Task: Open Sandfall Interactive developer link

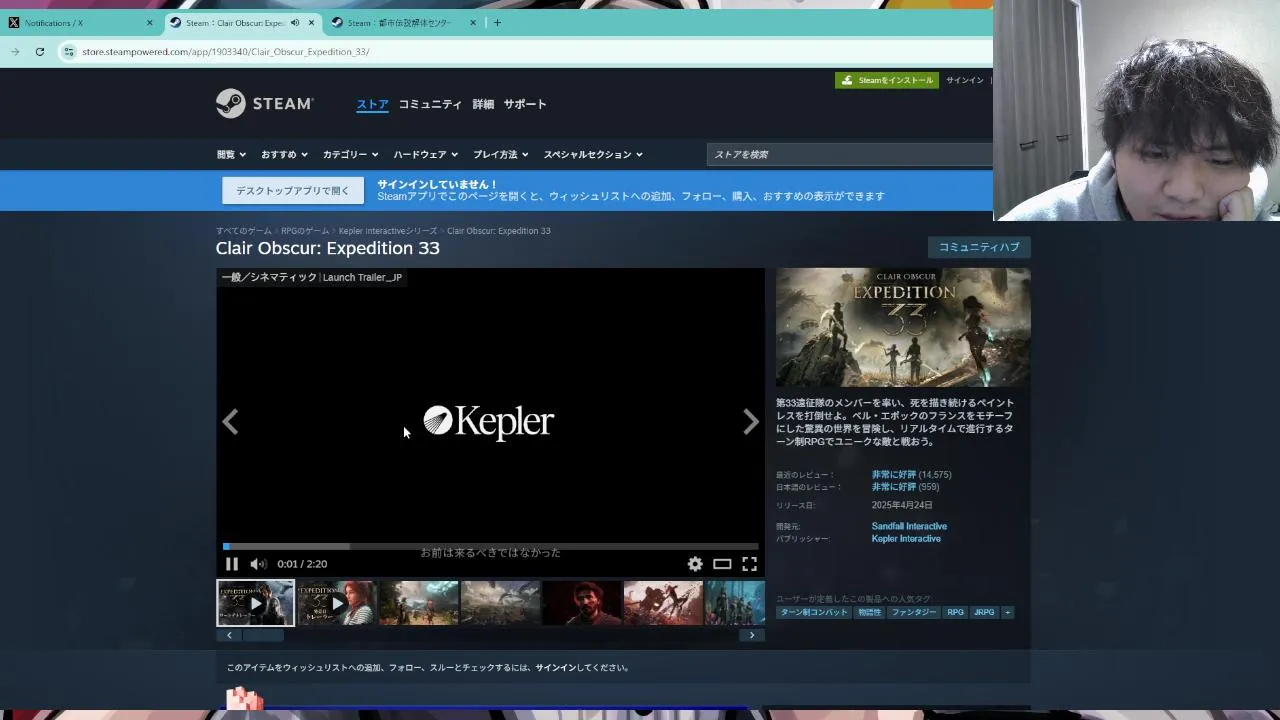Action: point(909,526)
